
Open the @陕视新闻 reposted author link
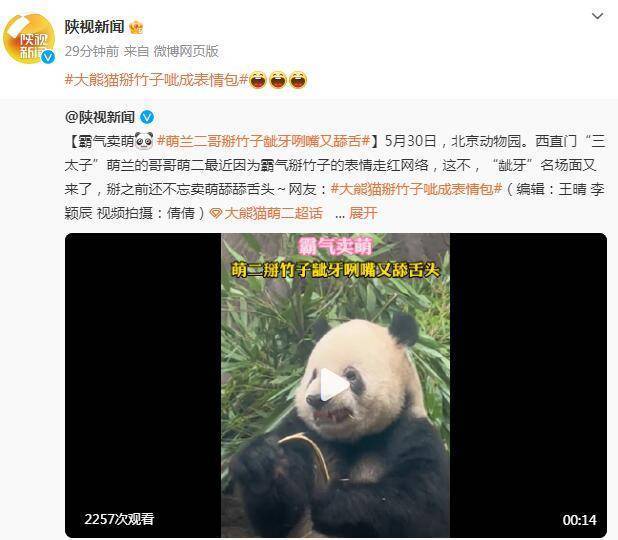100,117
